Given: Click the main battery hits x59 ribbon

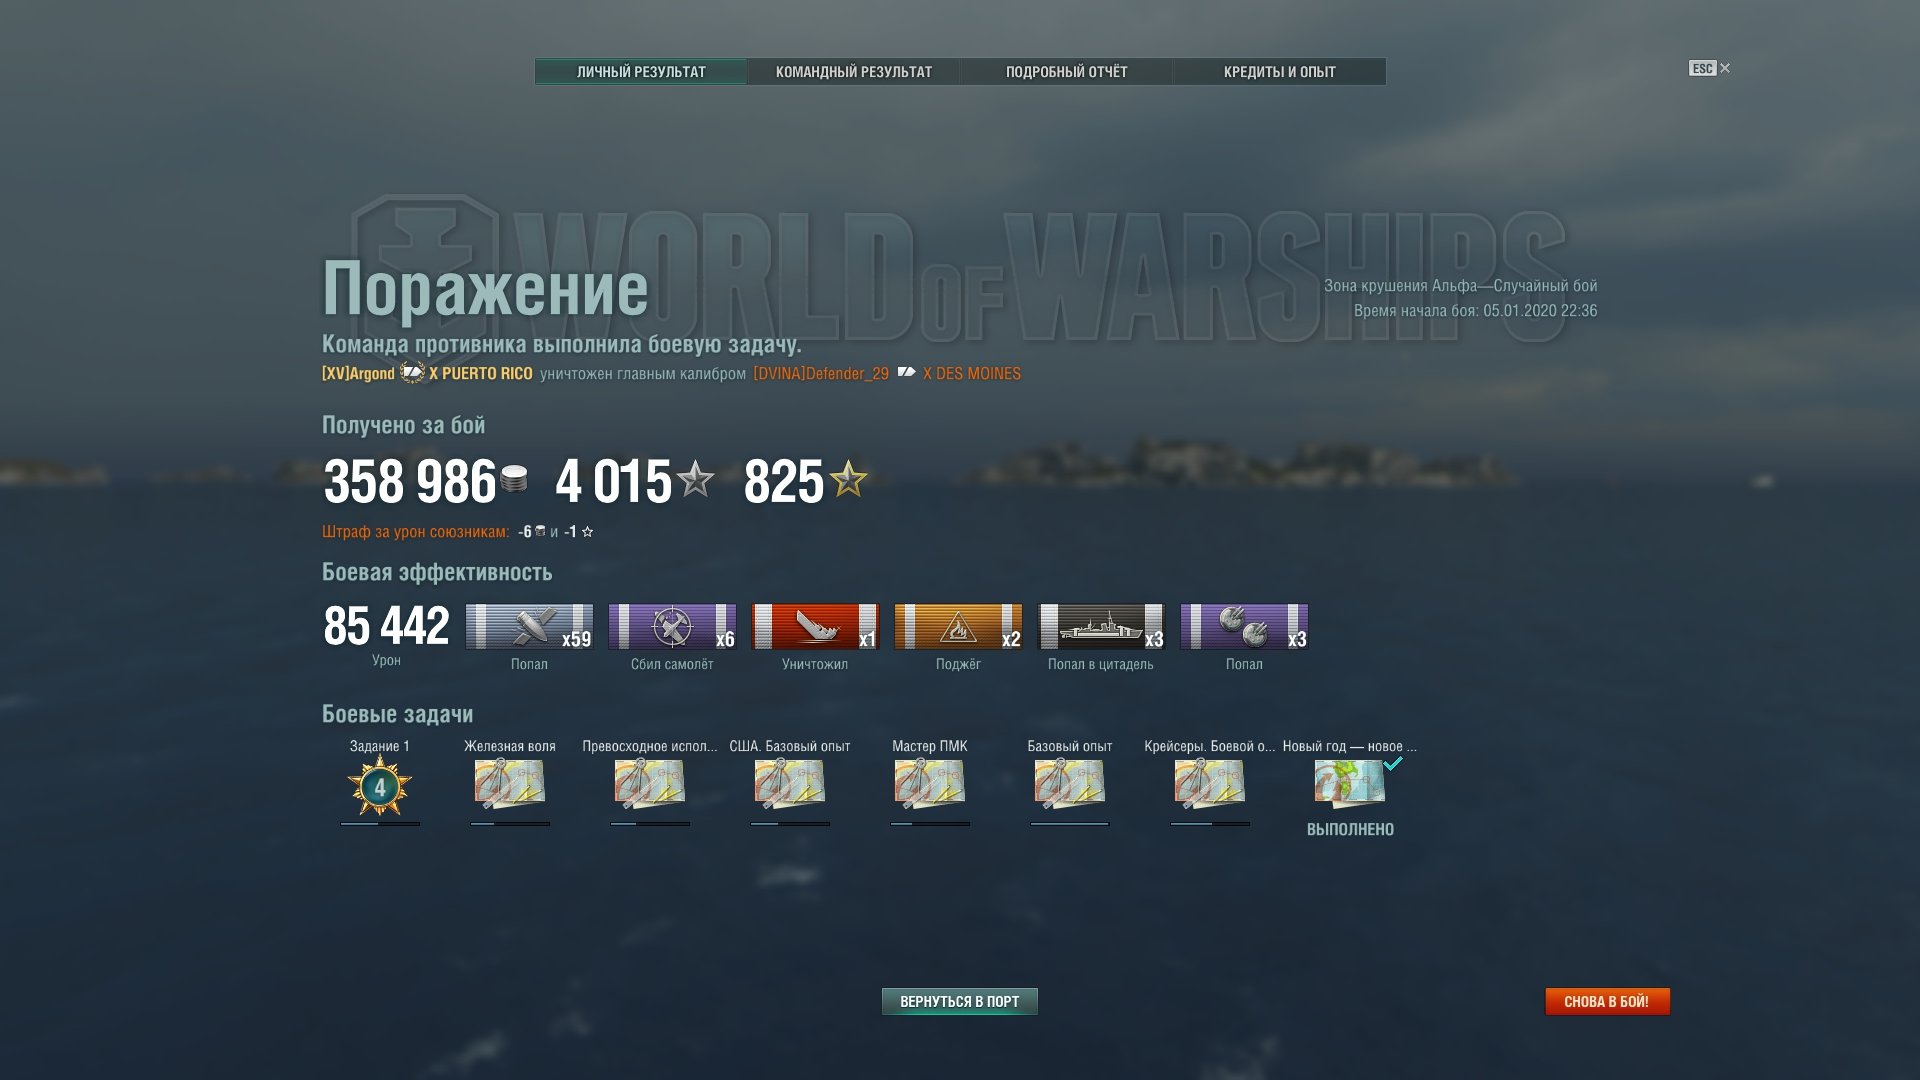Looking at the screenshot, I should pyautogui.click(x=529, y=627).
